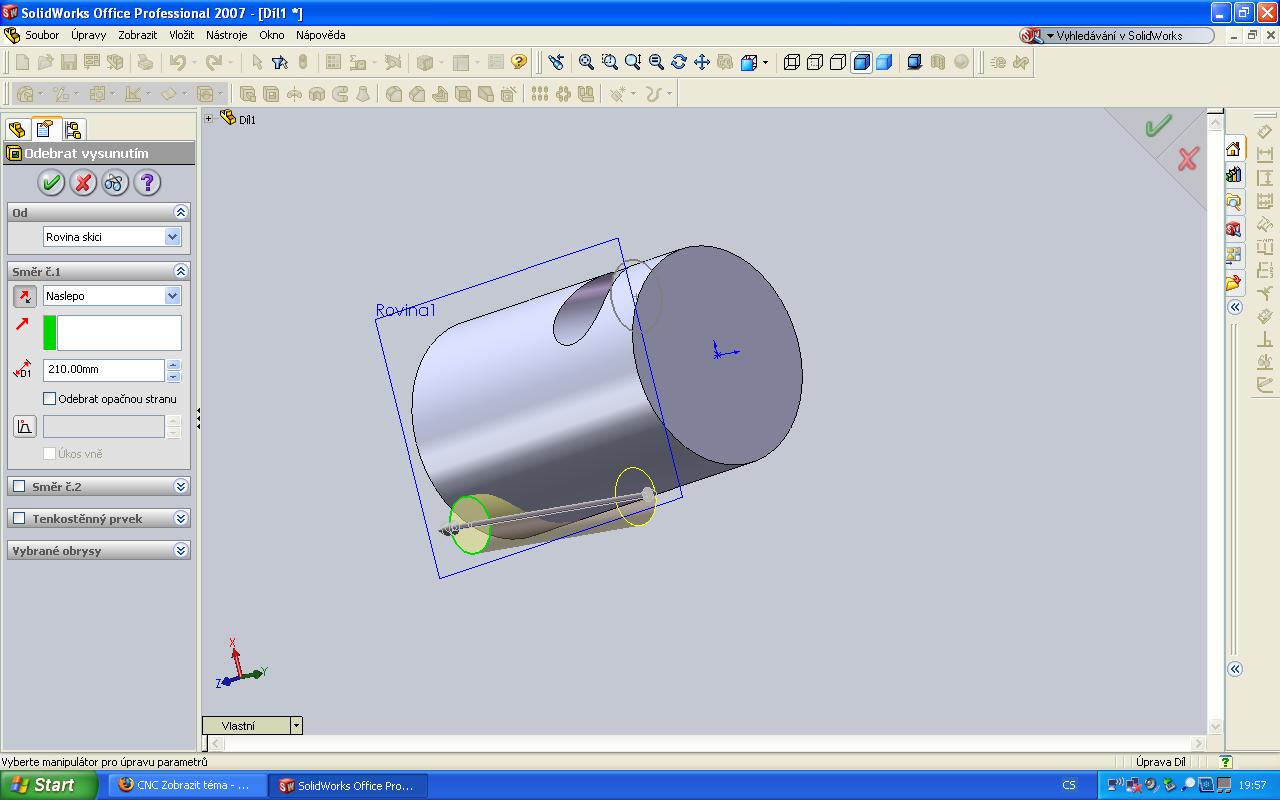1280x800 pixels.
Task: Reverse direction using the Směr č.1 arrow button
Action: pos(24,296)
